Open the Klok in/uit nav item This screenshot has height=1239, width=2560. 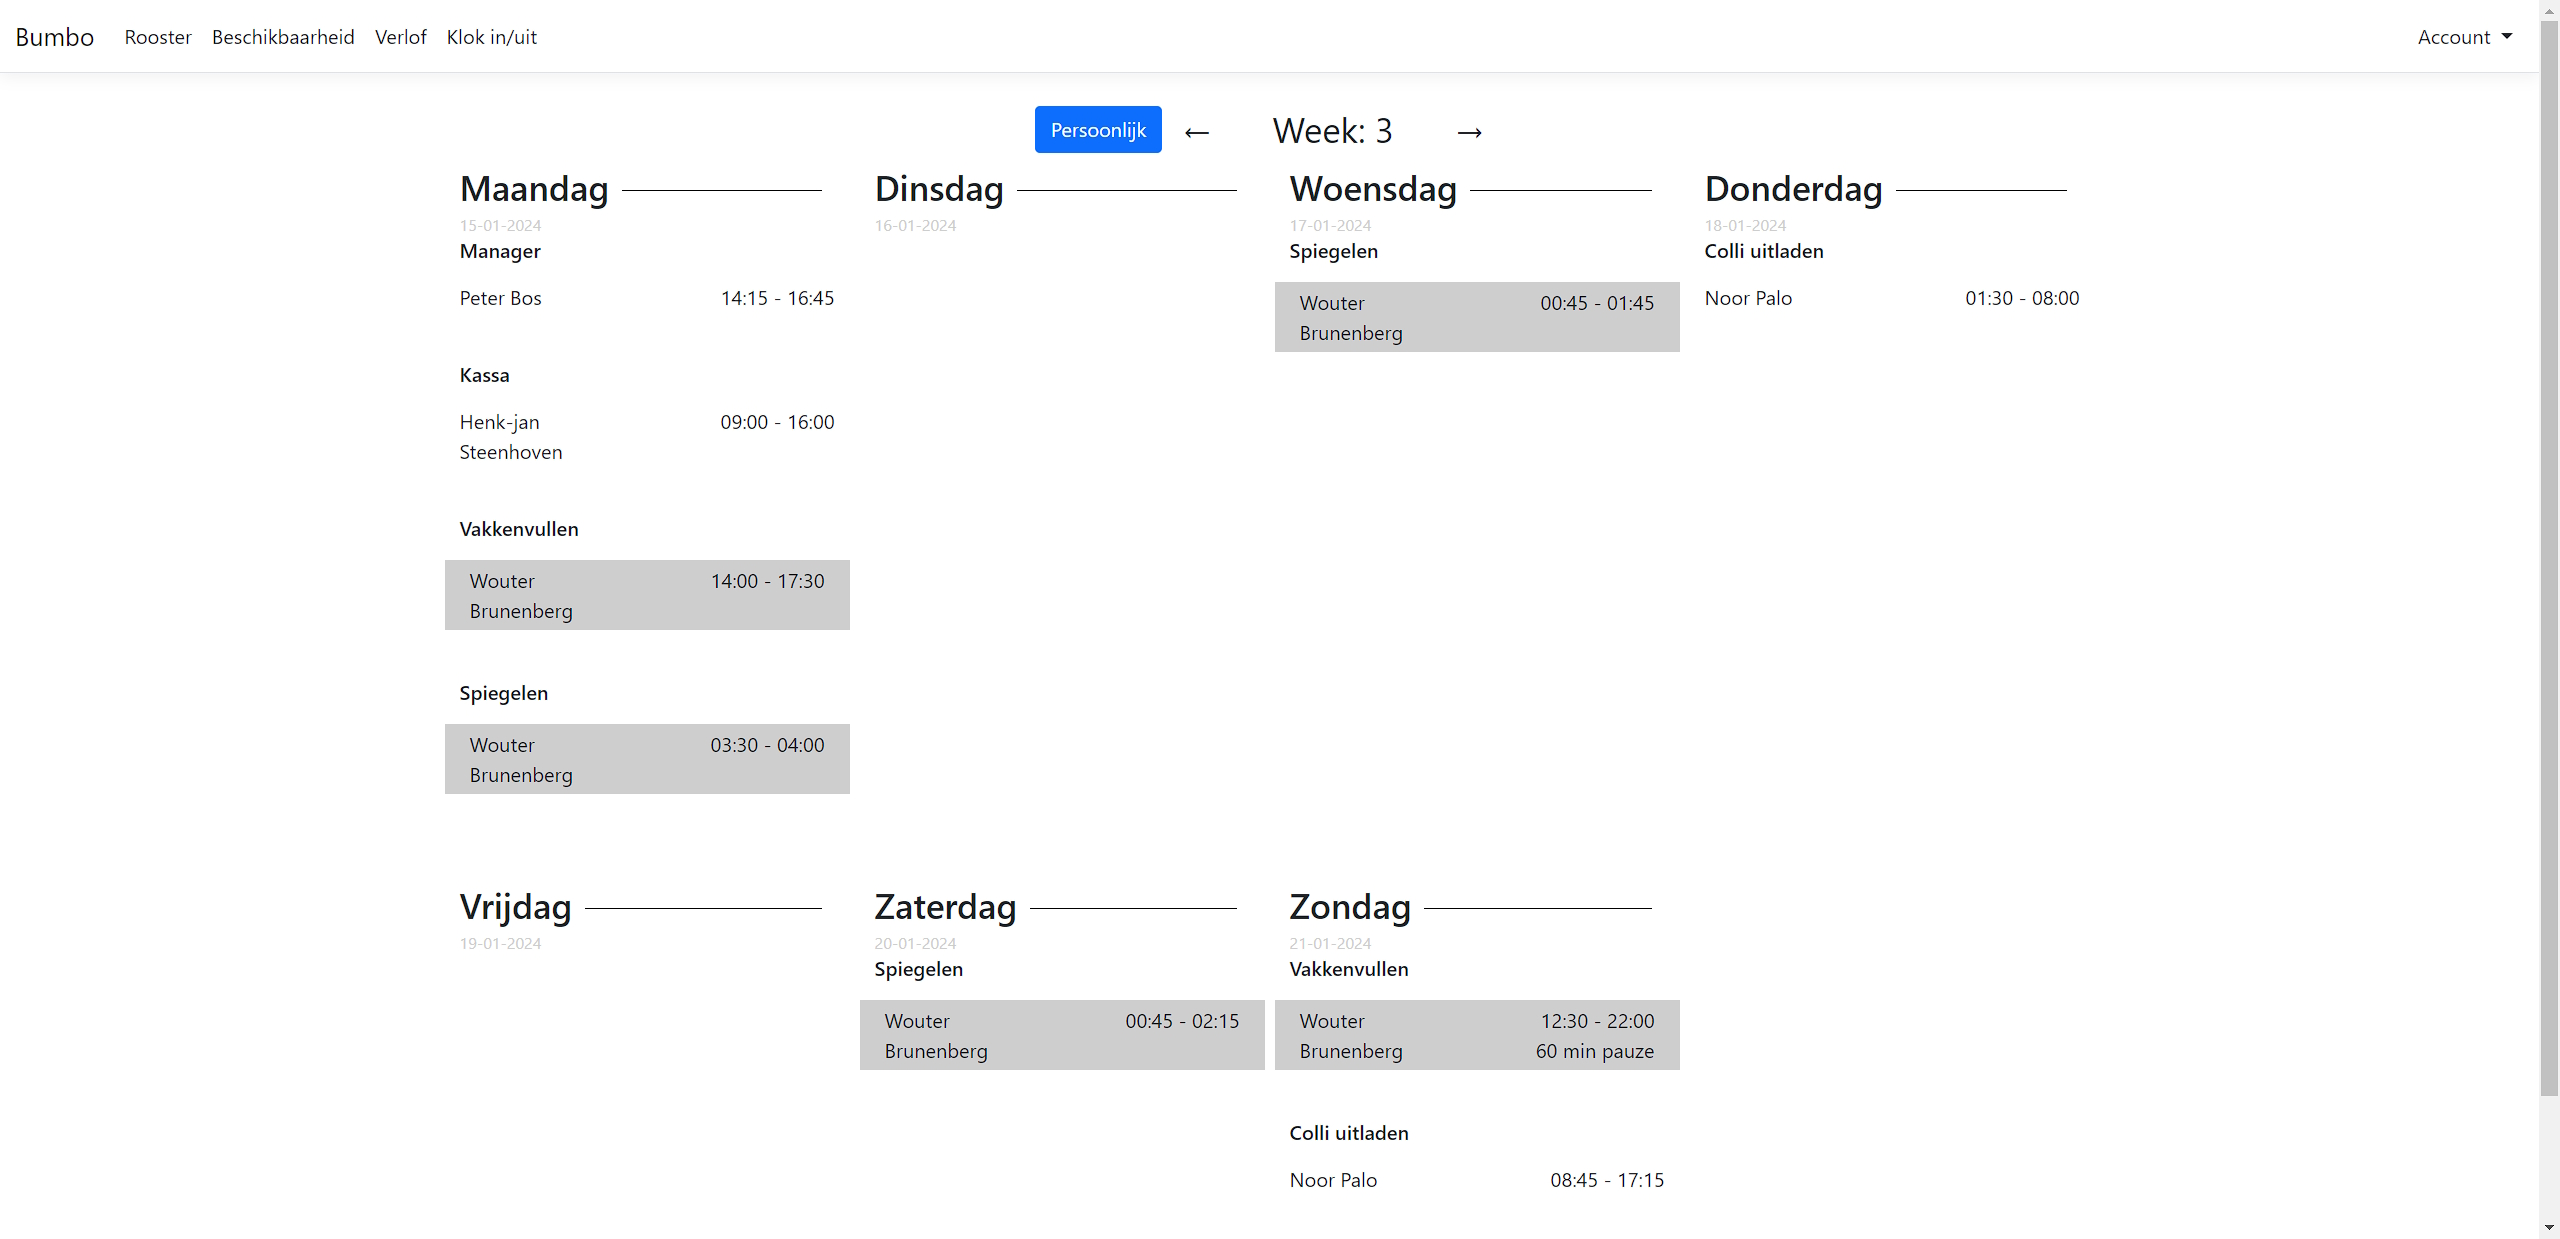[492, 37]
